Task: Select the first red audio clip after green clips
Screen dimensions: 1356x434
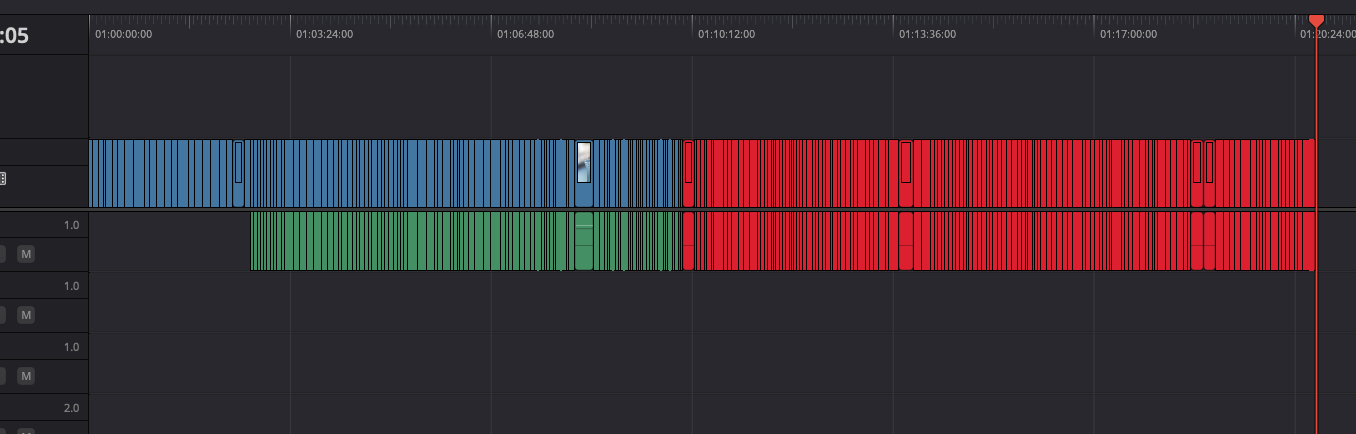Action: pos(688,241)
